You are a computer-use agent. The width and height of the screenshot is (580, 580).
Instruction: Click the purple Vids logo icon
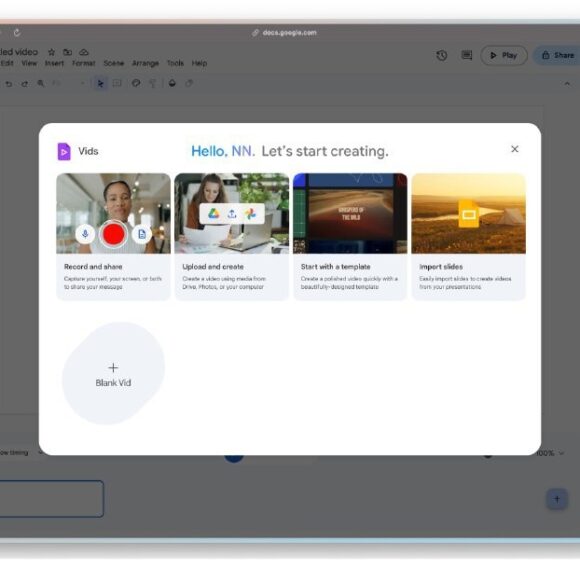point(64,151)
